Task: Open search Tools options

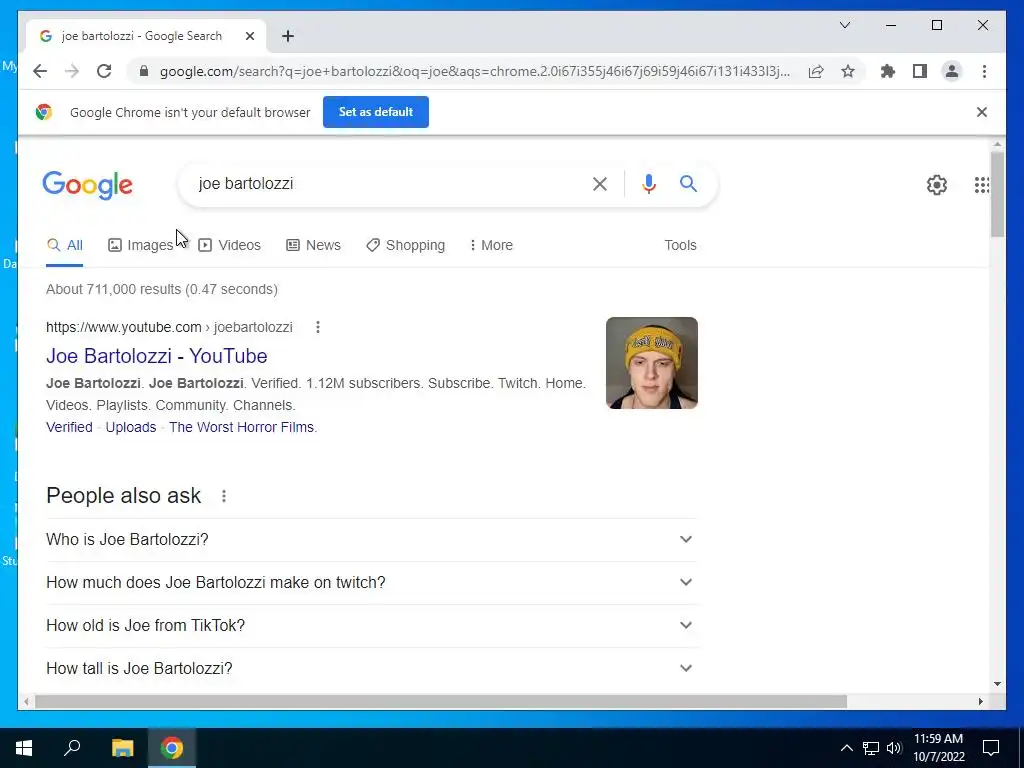Action: 680,246
